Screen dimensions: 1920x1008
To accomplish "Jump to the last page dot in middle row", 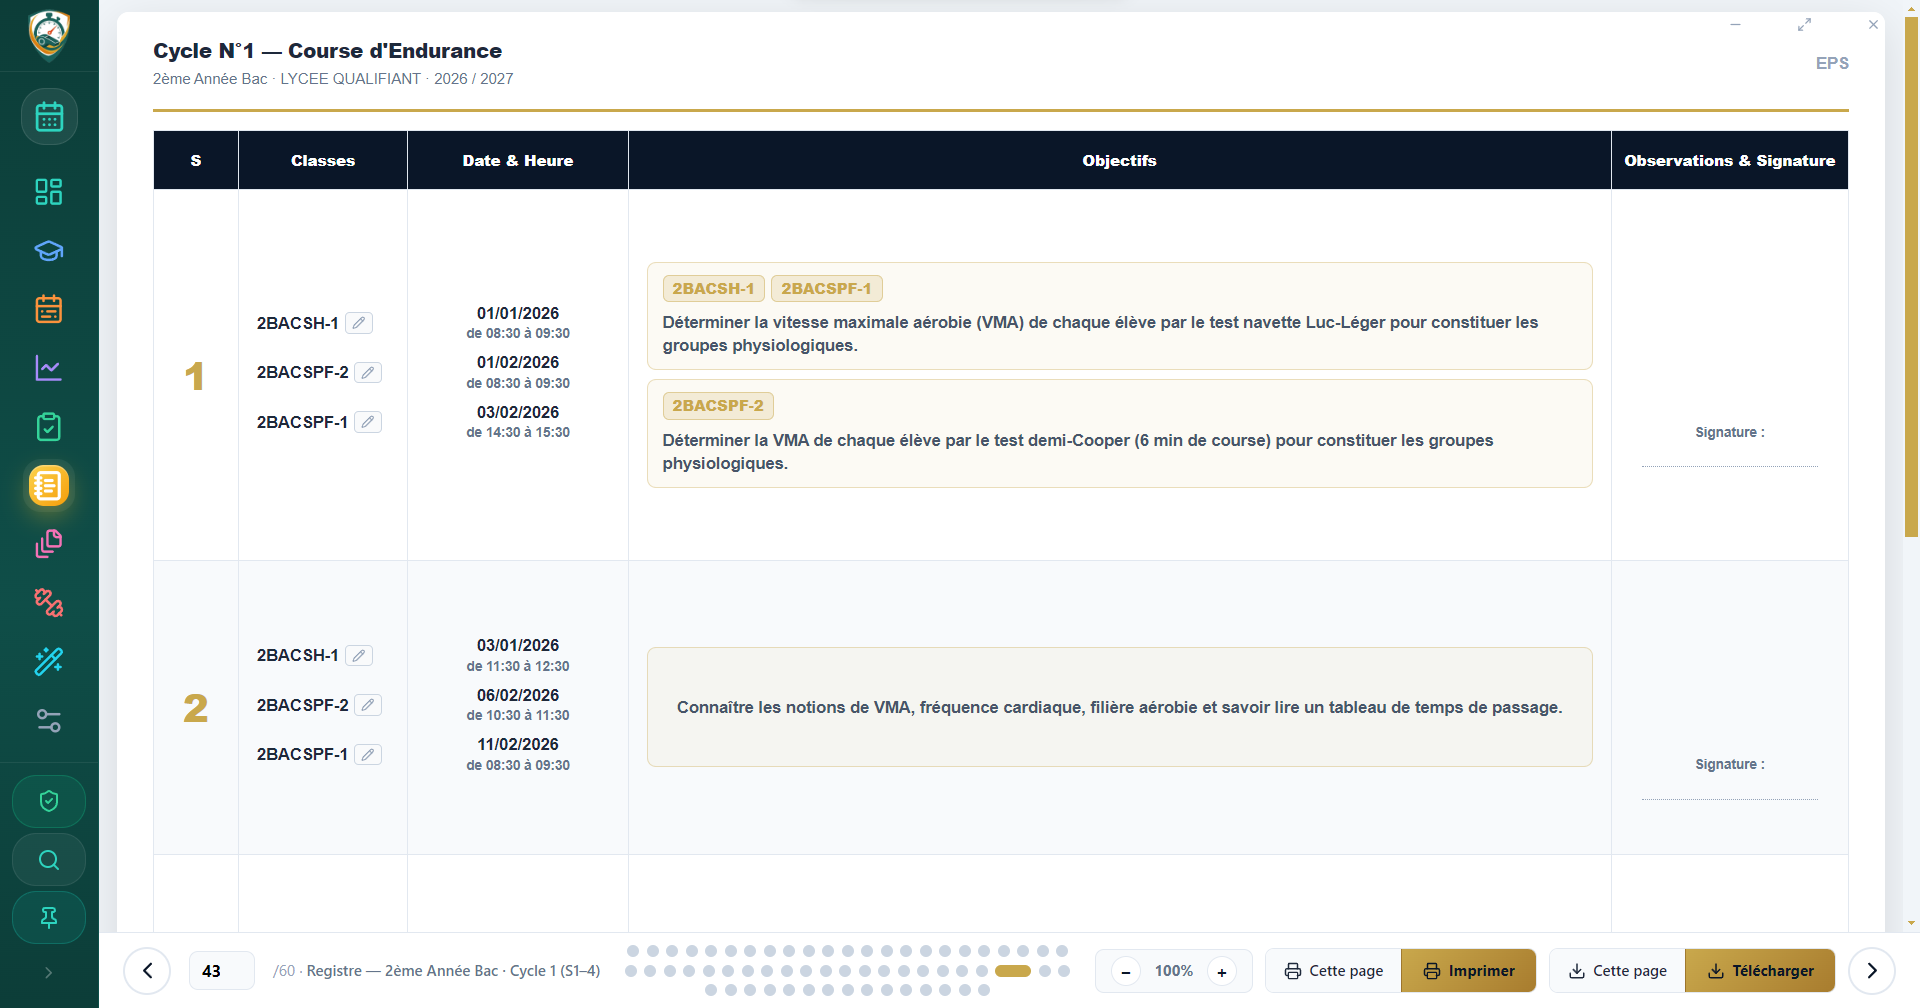I will (1064, 971).
